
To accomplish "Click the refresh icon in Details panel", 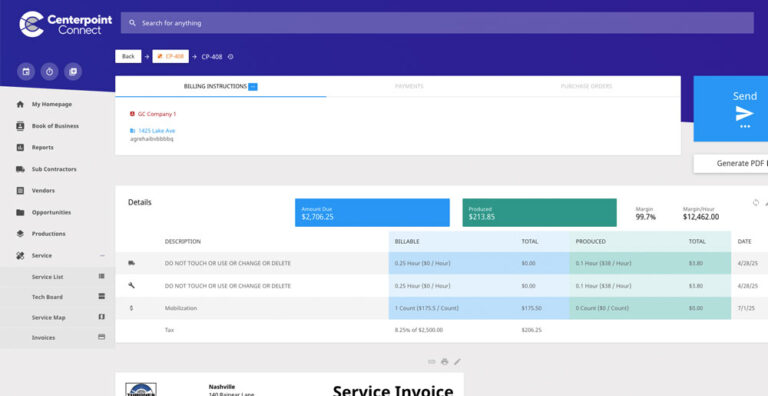I will [756, 203].
